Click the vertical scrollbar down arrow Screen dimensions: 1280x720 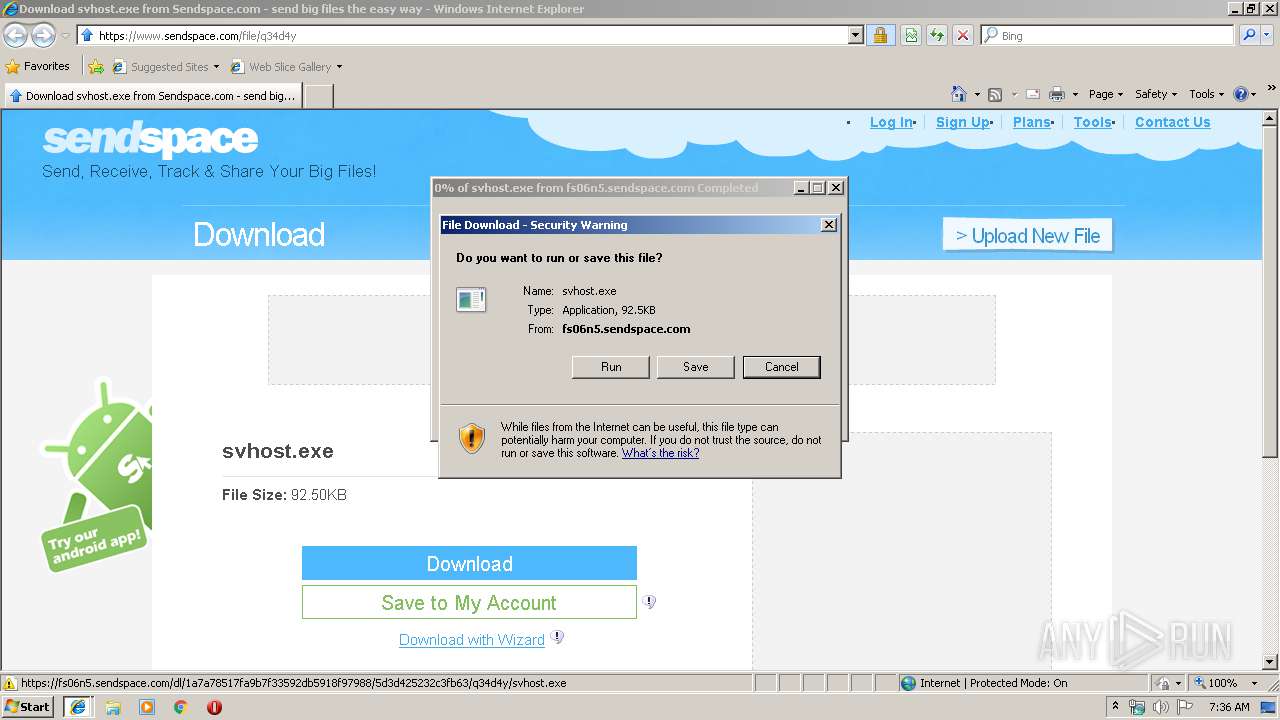click(x=1271, y=662)
